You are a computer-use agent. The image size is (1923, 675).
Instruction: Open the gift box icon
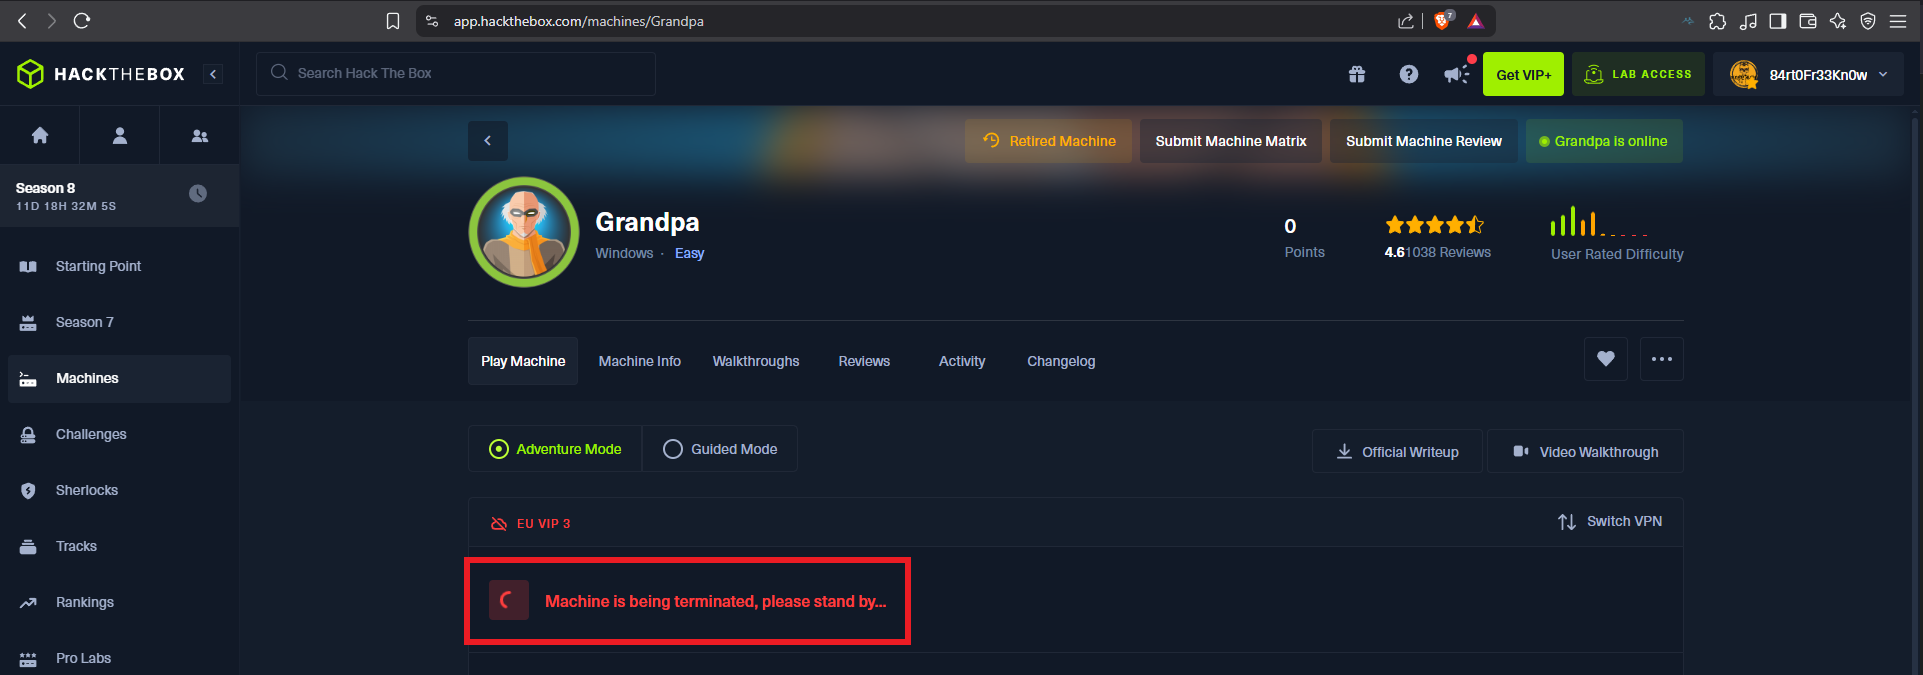pyautogui.click(x=1357, y=74)
